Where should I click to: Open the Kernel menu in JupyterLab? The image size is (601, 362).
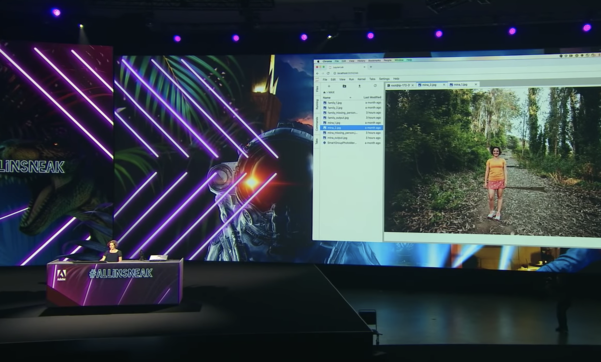361,79
